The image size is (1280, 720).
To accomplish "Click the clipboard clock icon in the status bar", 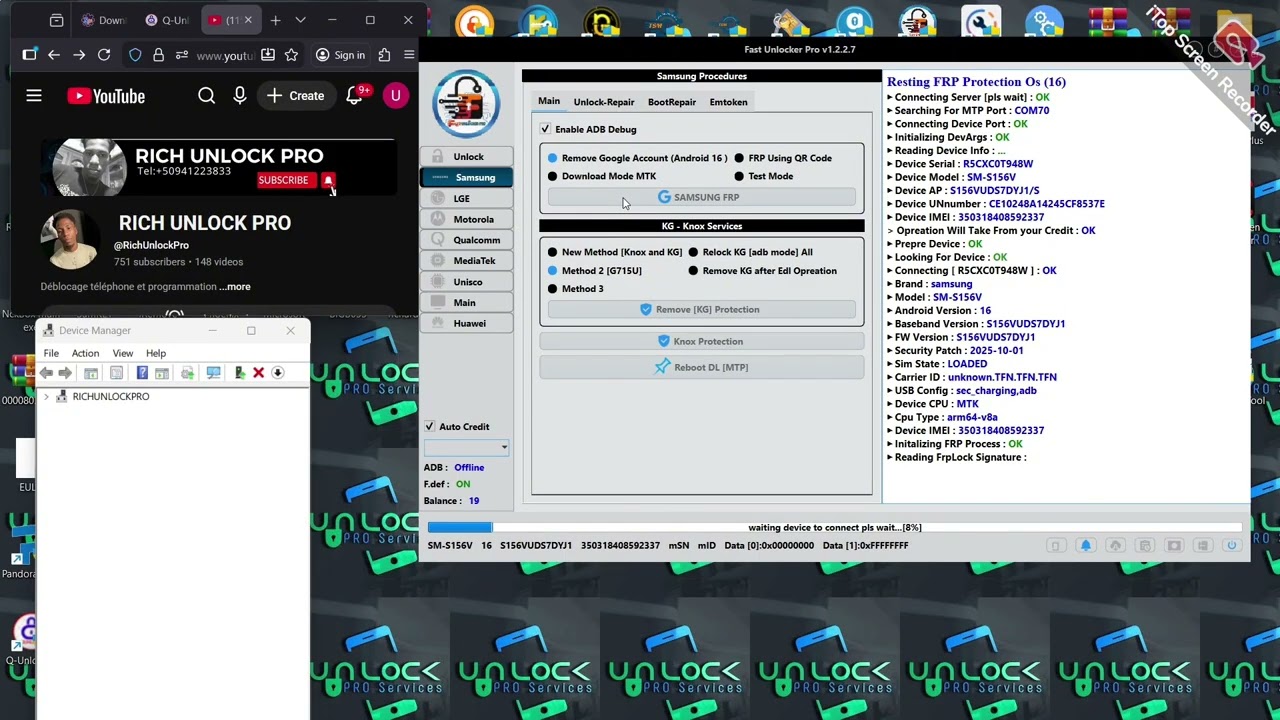I will coord(1145,546).
